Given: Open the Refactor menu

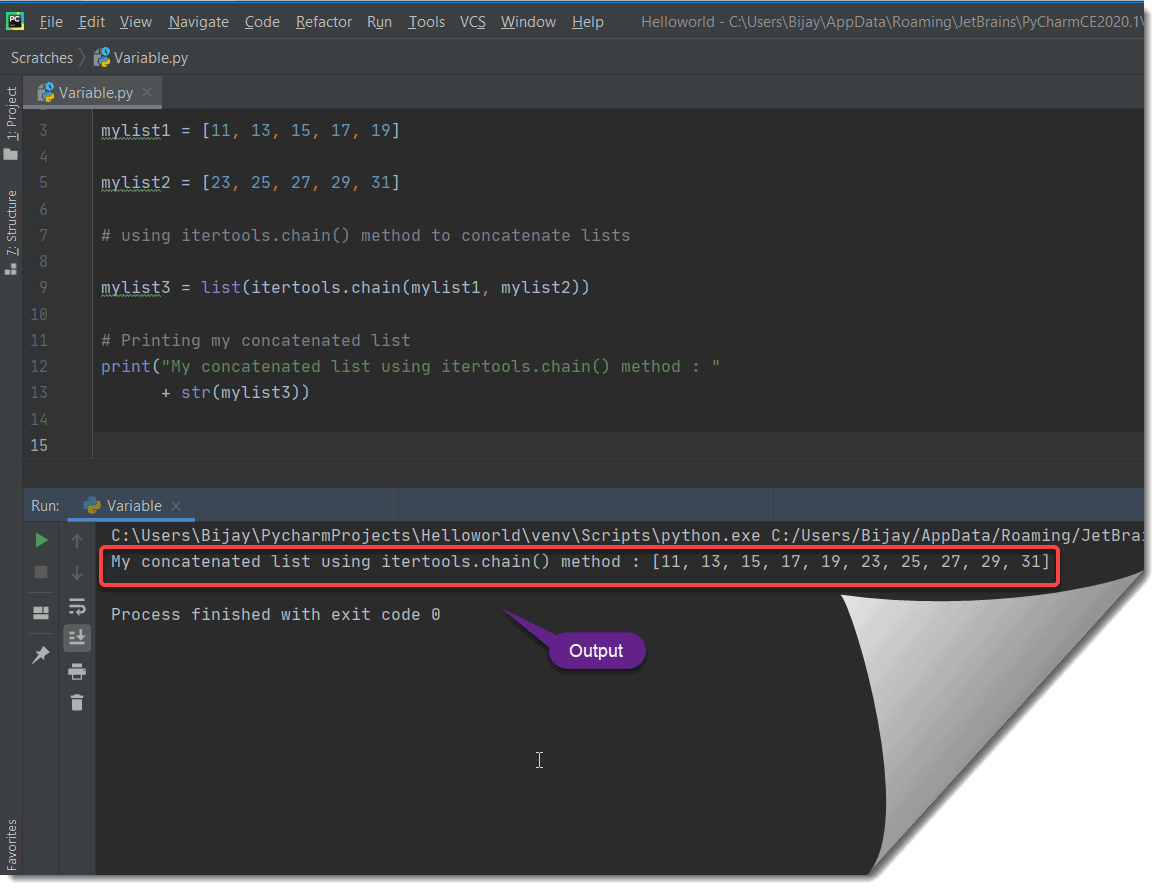Looking at the screenshot, I should (323, 21).
